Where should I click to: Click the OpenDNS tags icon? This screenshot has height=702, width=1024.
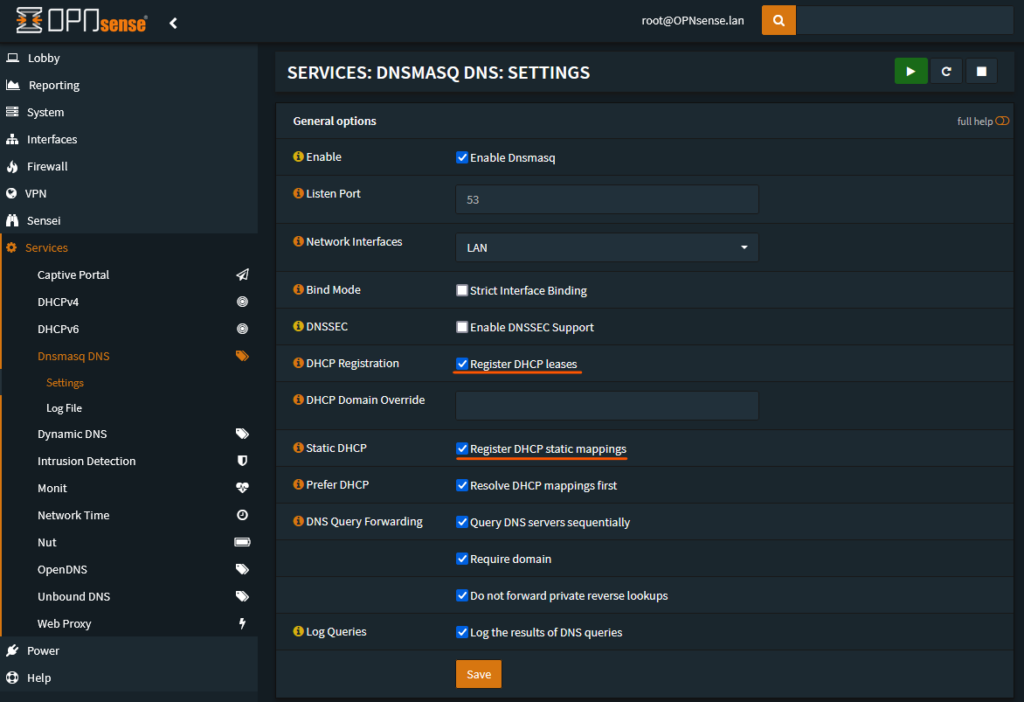(242, 569)
